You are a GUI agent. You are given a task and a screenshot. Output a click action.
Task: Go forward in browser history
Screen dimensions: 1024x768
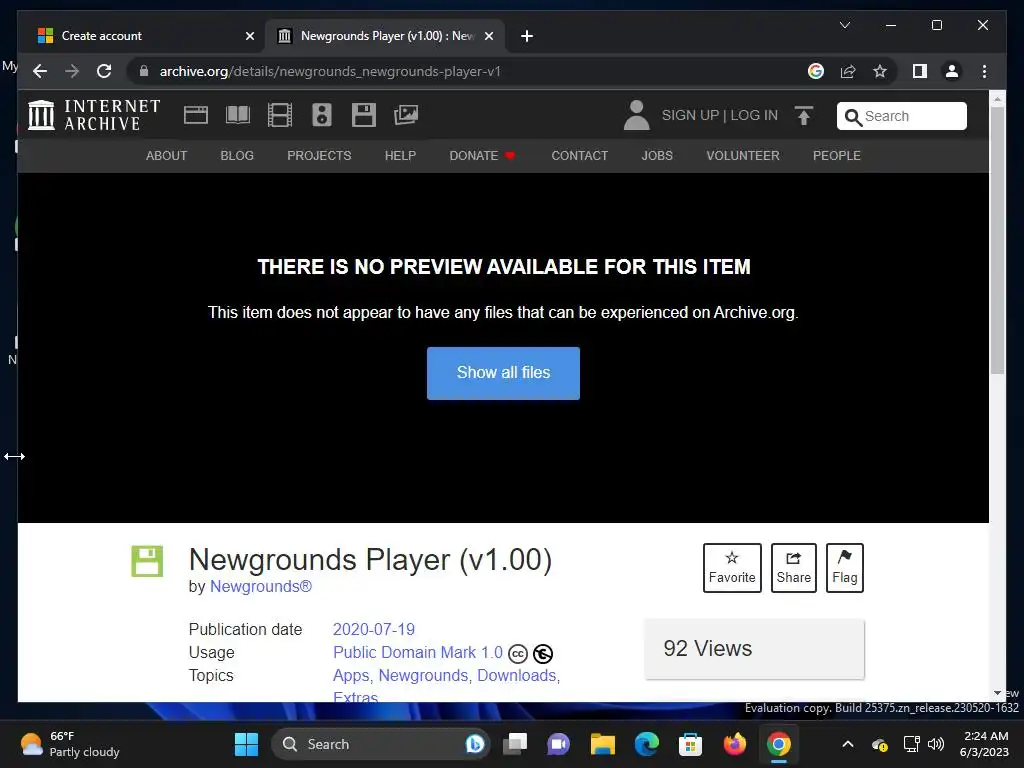[x=72, y=71]
